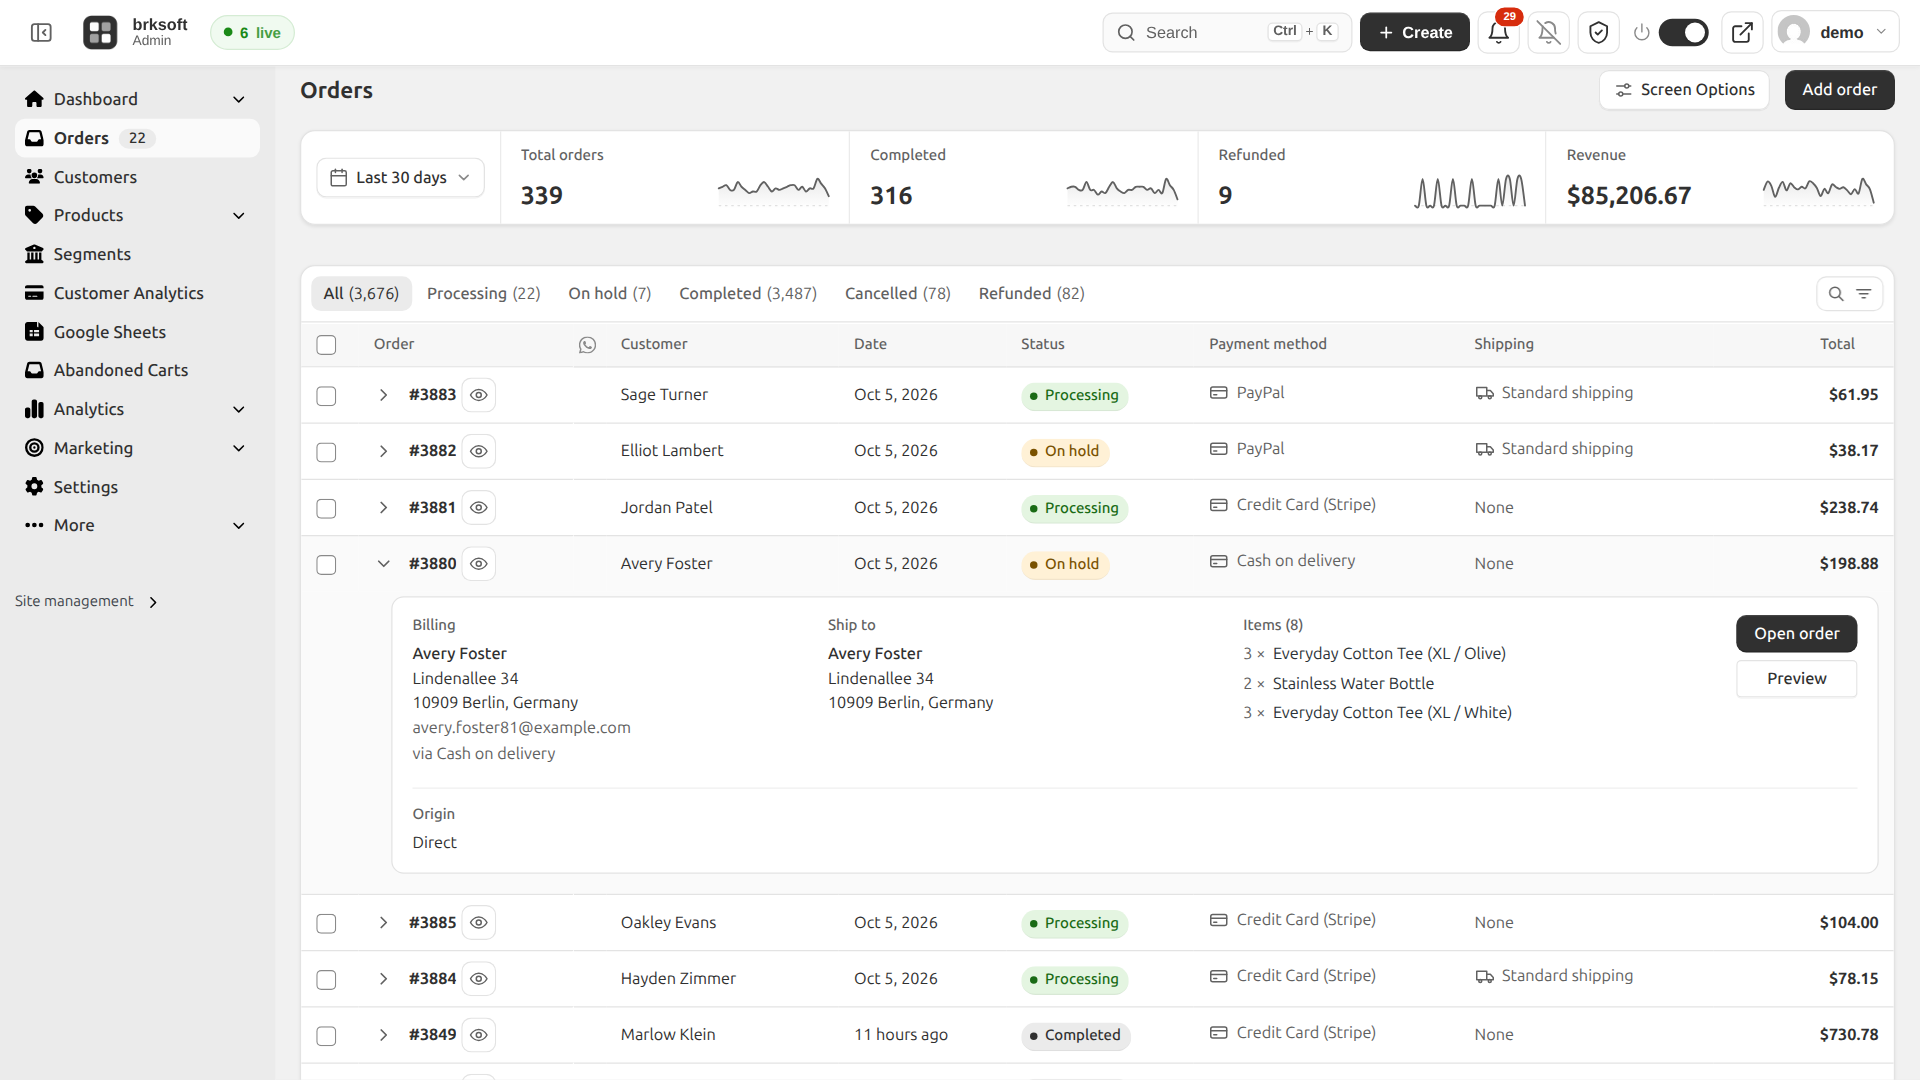Preview order #3885 with eye icon
Image resolution: width=1920 pixels, height=1080 pixels.
[x=479, y=923]
